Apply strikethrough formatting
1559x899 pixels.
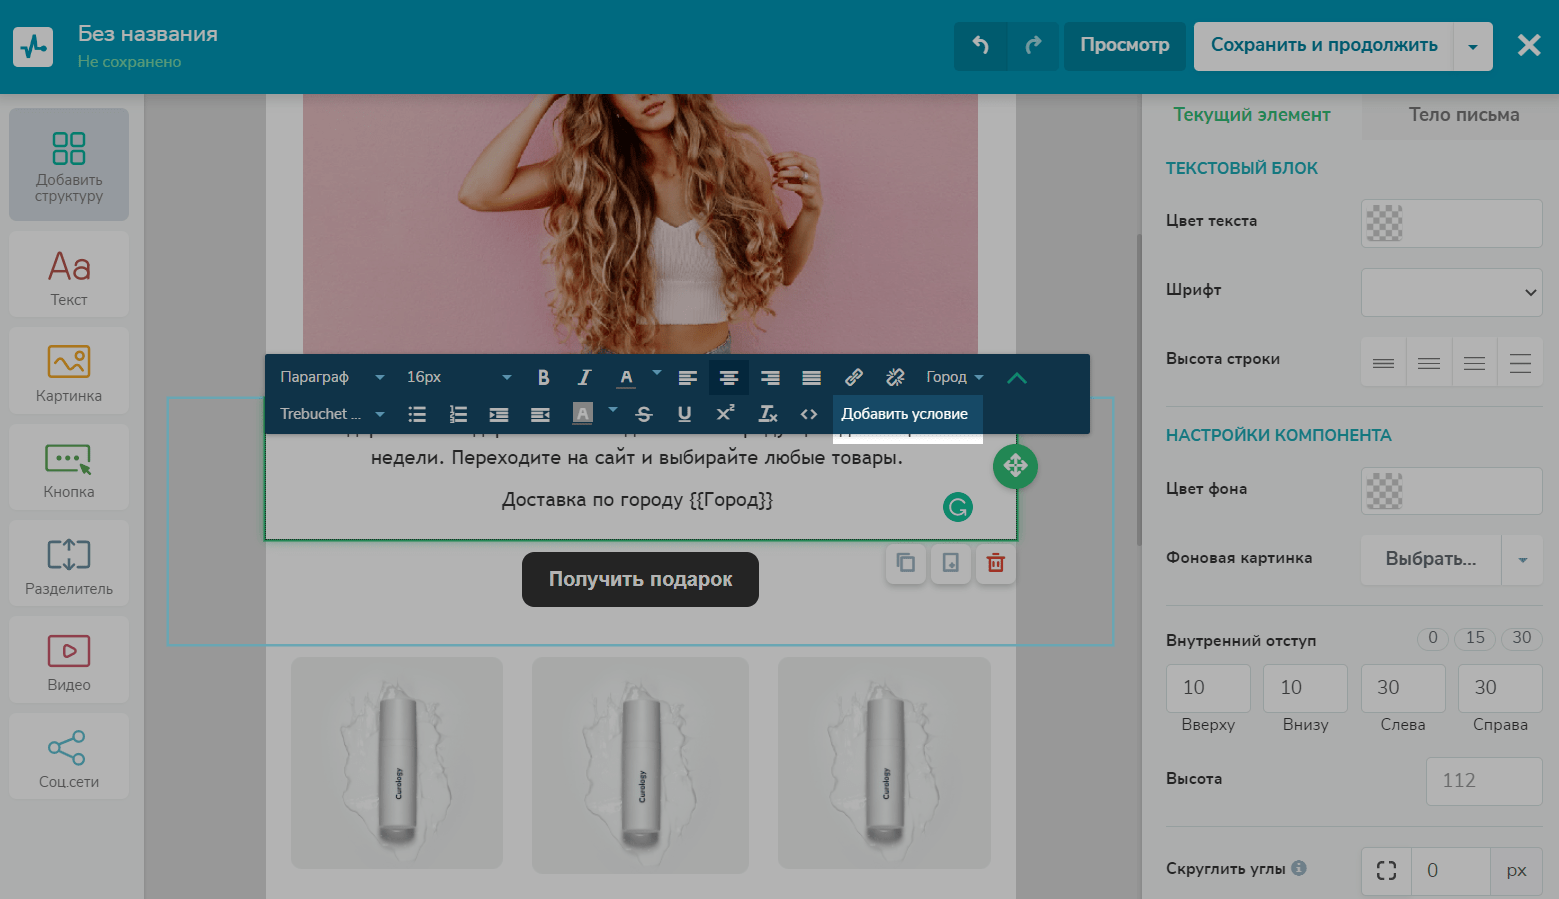pos(643,414)
